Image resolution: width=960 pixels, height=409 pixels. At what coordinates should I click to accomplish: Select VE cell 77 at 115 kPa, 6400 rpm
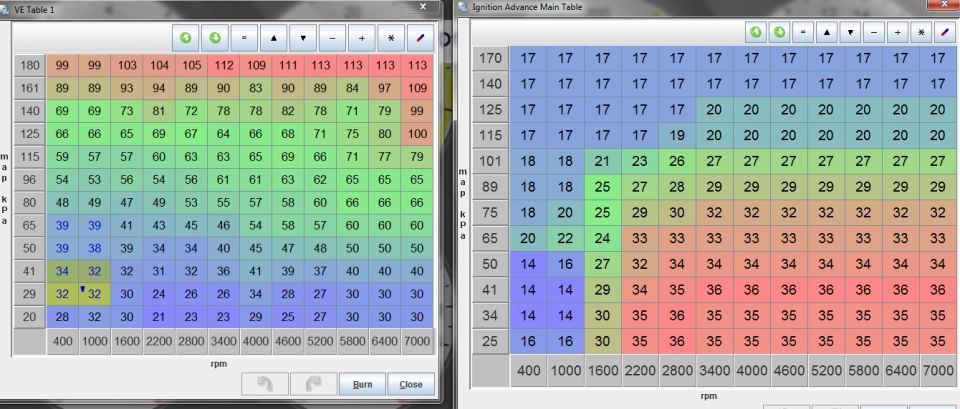pos(384,157)
